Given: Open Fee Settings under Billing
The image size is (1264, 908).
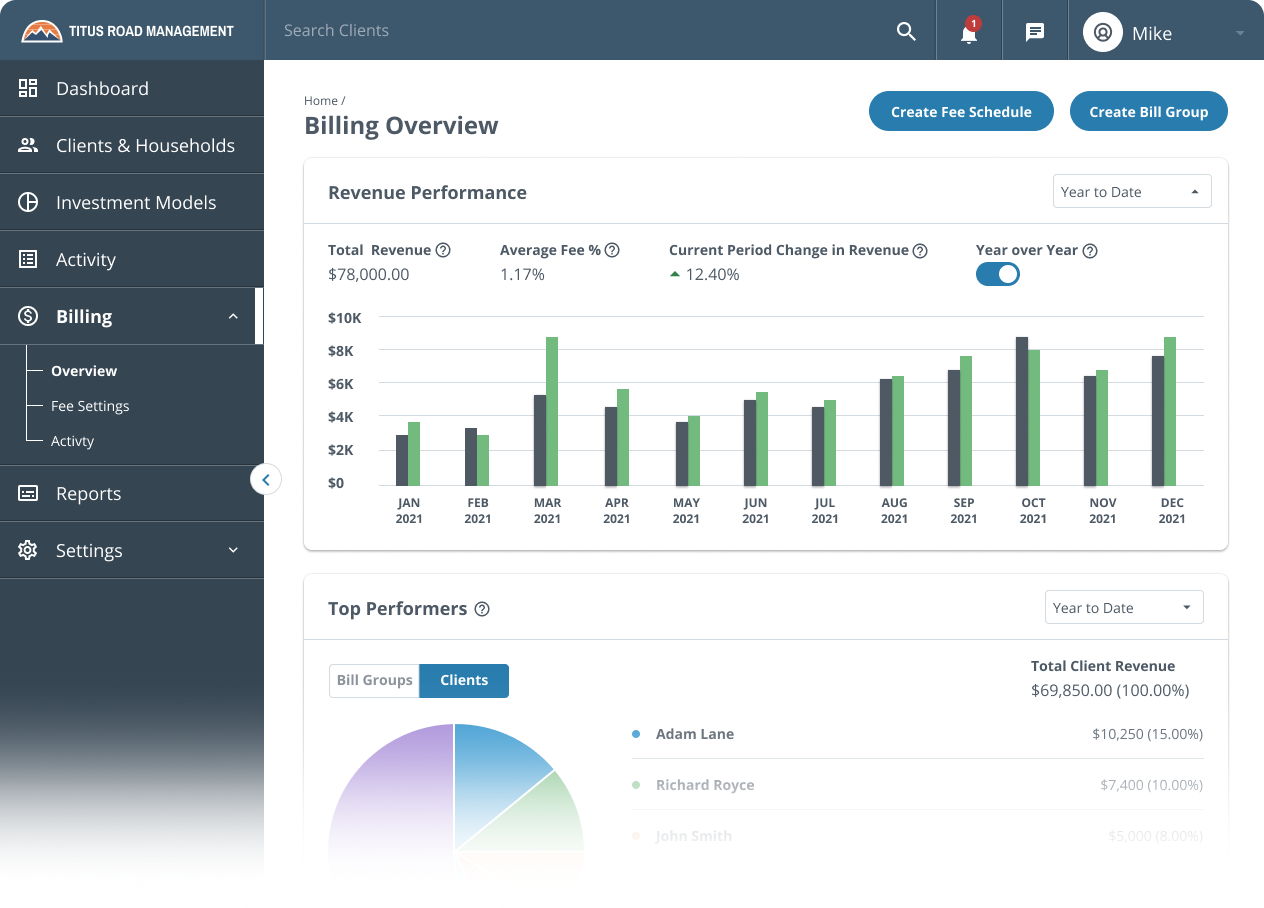Looking at the screenshot, I should [90, 406].
